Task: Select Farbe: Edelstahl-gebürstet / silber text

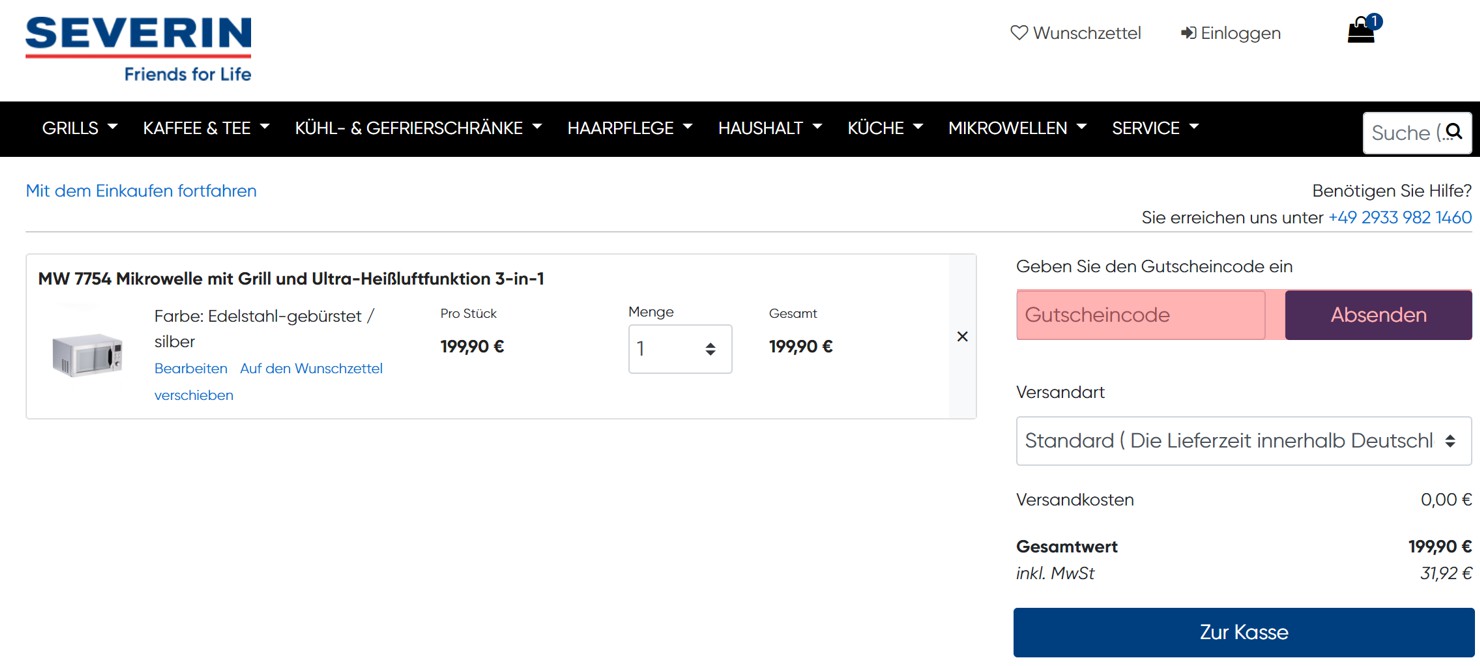Action: pyautogui.click(x=264, y=329)
